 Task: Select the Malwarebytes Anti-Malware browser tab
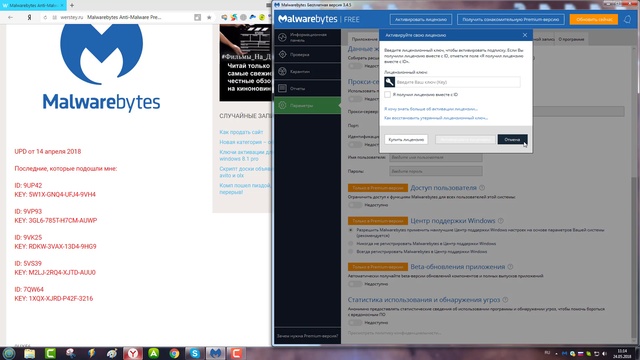33,5
